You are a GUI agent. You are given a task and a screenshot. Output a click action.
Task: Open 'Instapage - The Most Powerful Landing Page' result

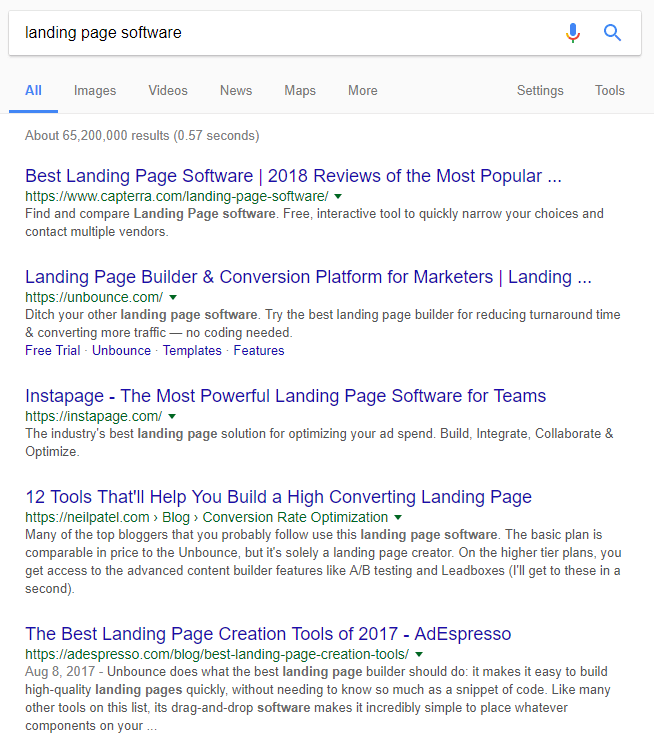coord(286,396)
